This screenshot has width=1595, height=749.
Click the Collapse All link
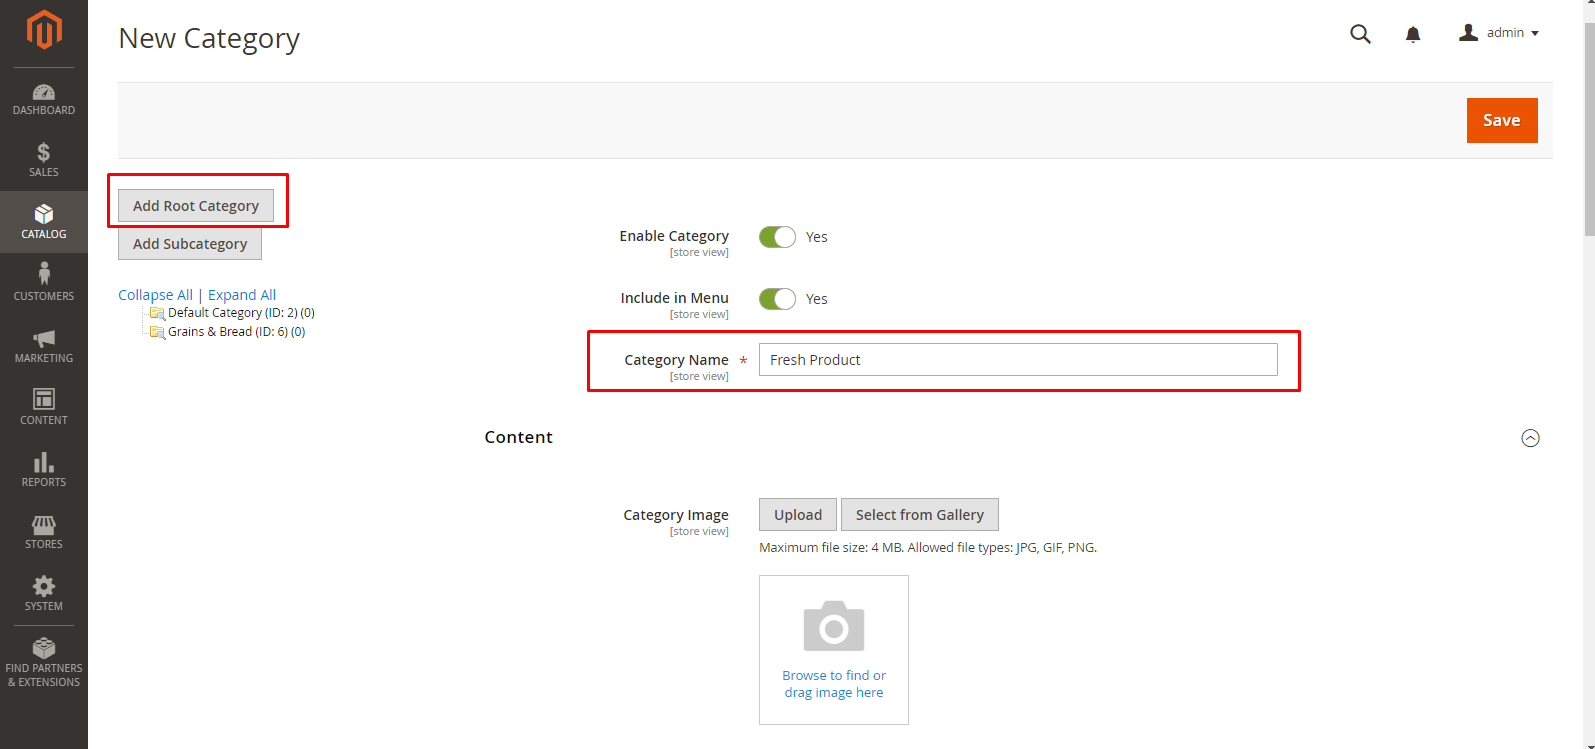[155, 295]
